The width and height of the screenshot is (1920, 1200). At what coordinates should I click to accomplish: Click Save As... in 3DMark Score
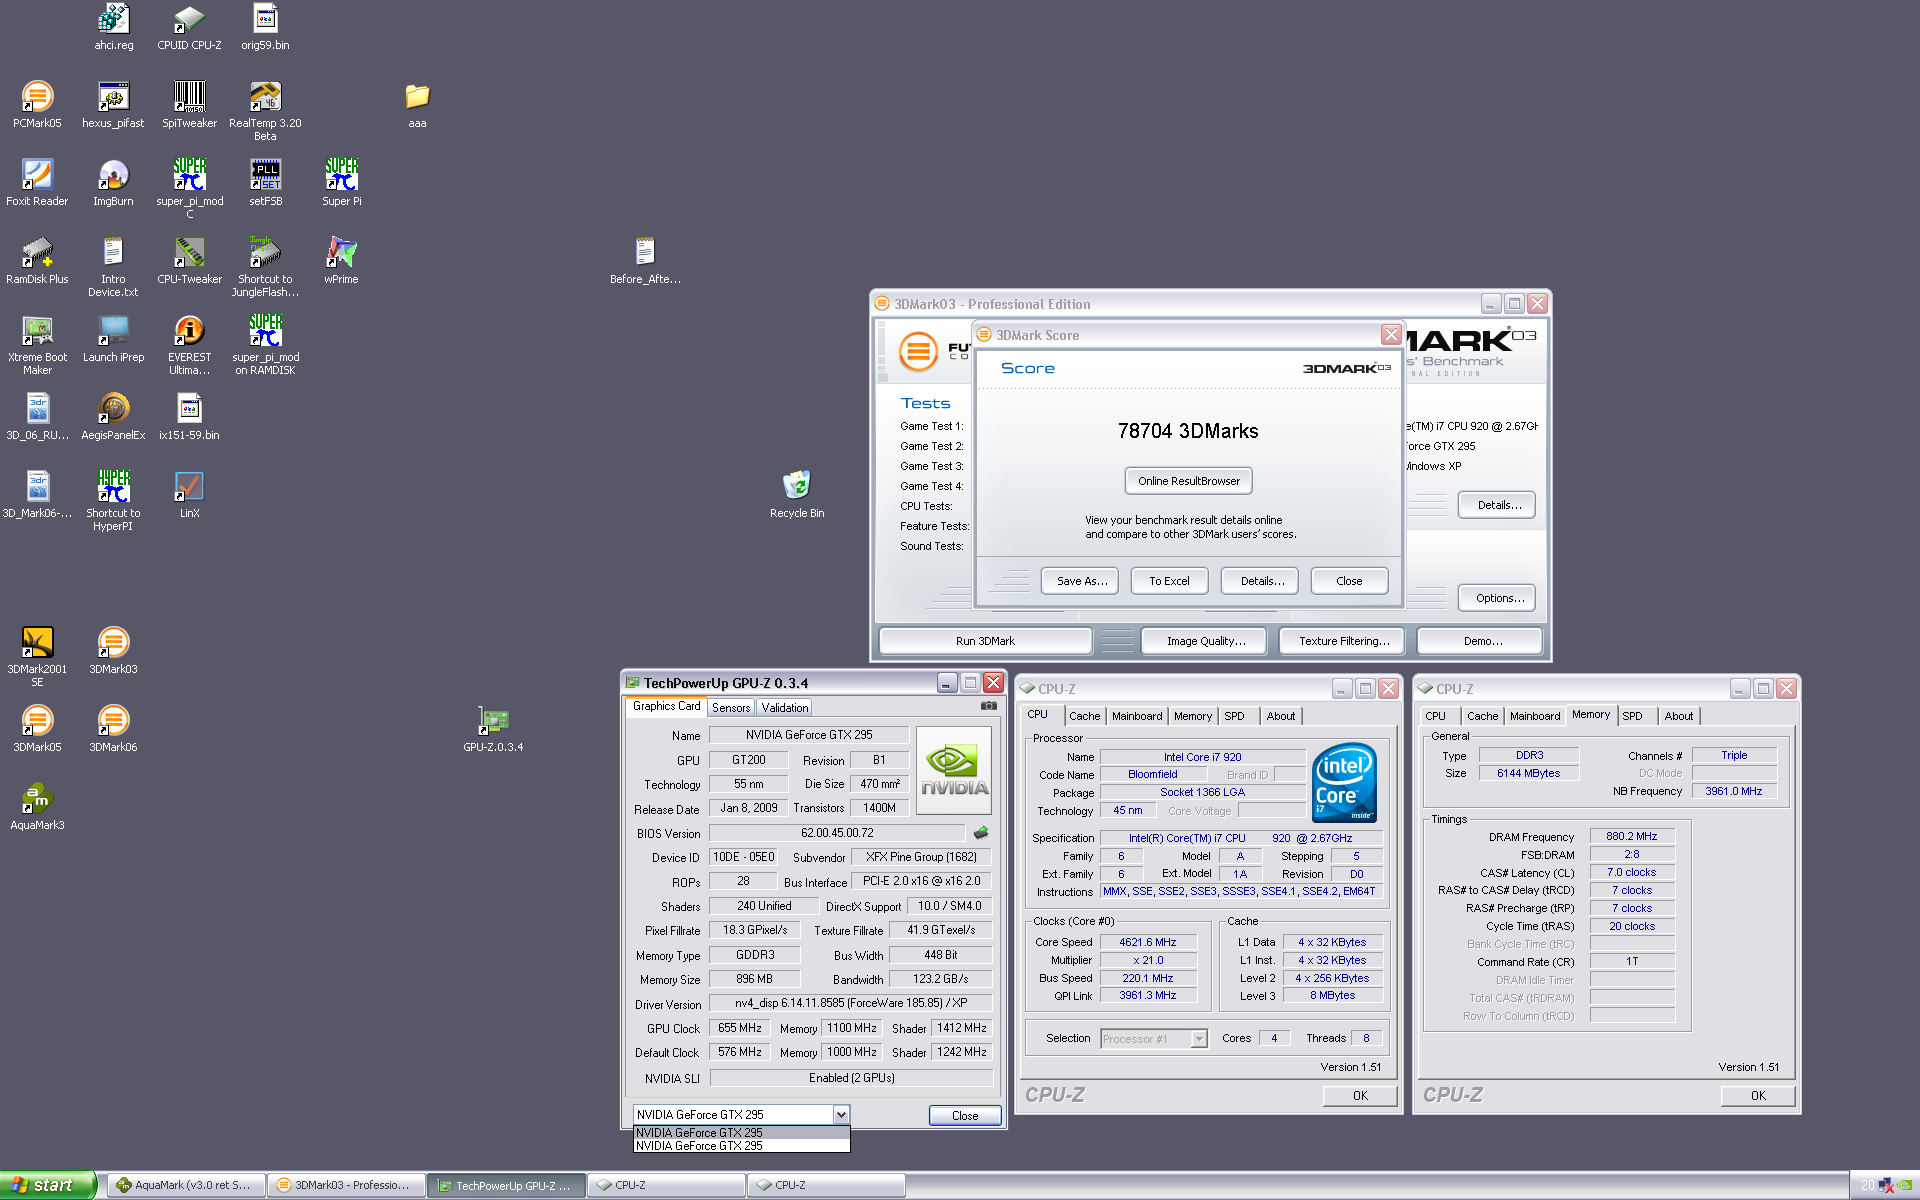1082,581
